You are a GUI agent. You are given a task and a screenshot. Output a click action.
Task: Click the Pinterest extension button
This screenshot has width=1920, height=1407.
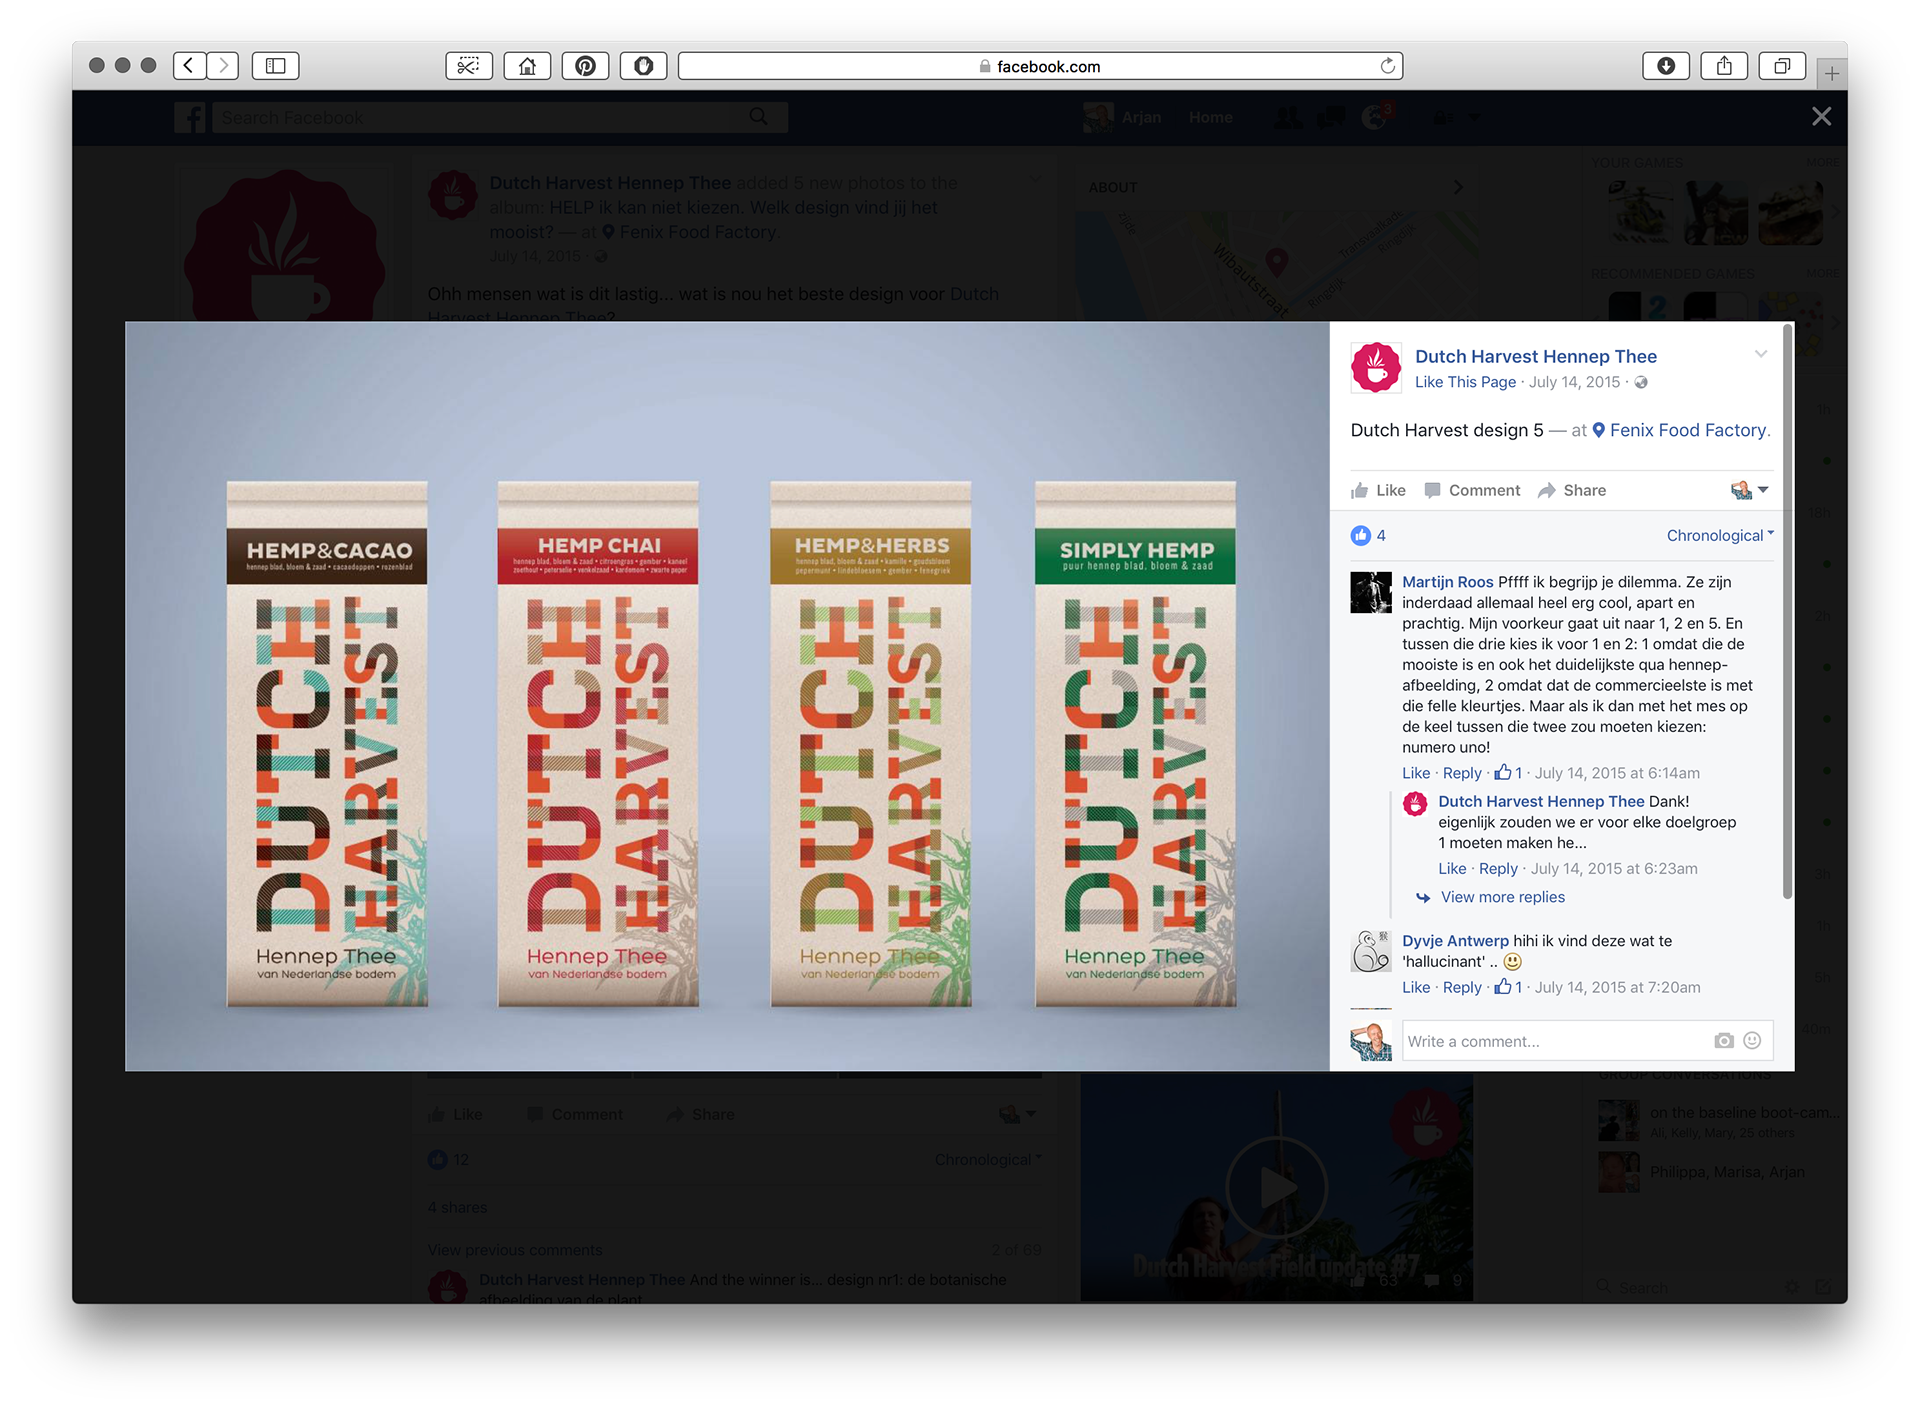click(x=585, y=66)
